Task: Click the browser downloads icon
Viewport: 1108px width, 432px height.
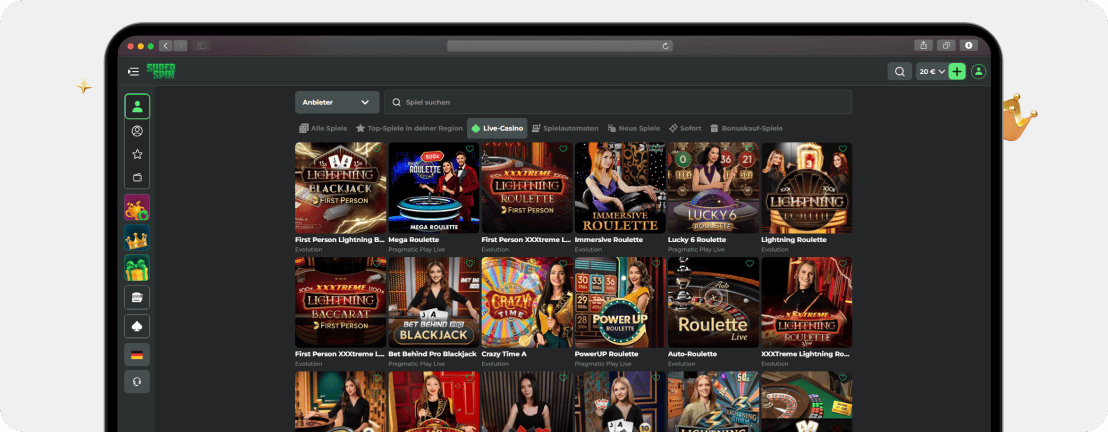Action: tap(968, 45)
